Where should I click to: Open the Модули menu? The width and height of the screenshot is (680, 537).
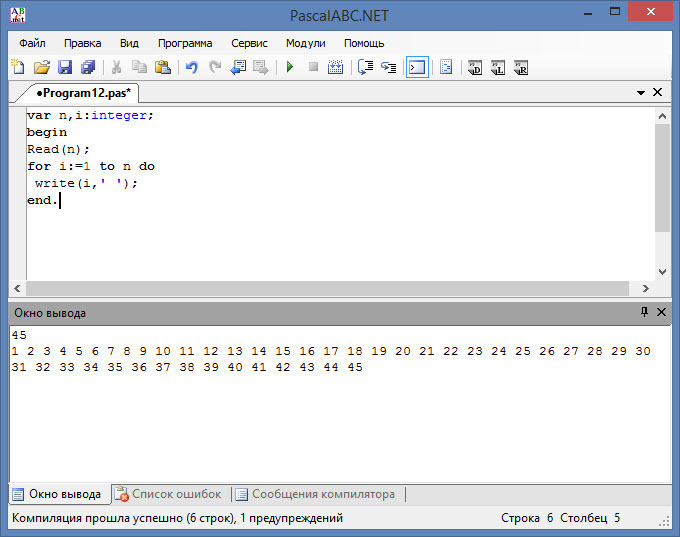[x=306, y=43]
